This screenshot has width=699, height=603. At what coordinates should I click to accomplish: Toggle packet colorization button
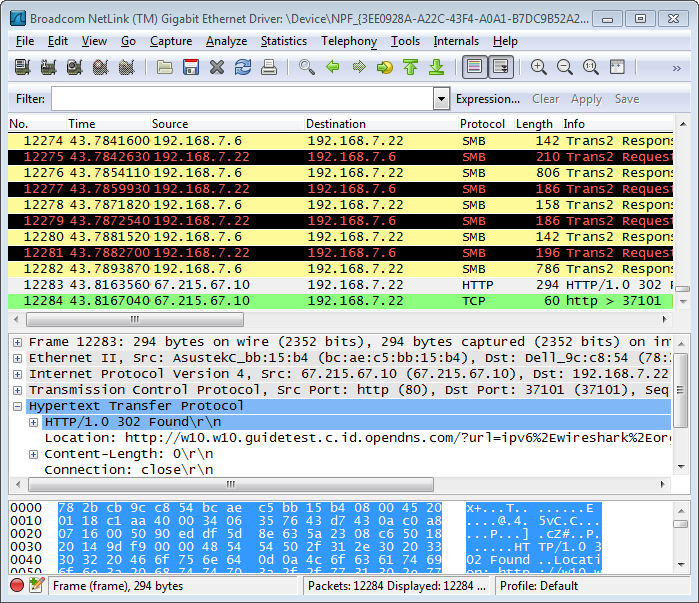[x=474, y=67]
